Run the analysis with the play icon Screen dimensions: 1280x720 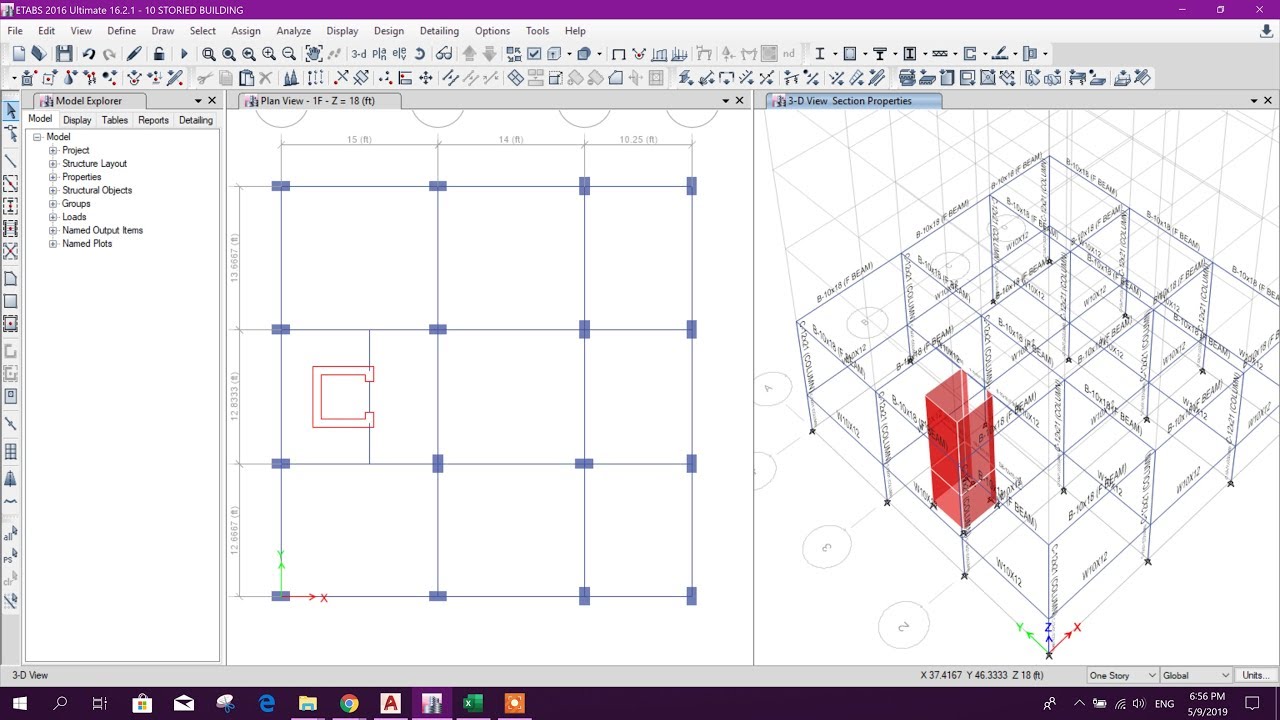[x=185, y=52]
